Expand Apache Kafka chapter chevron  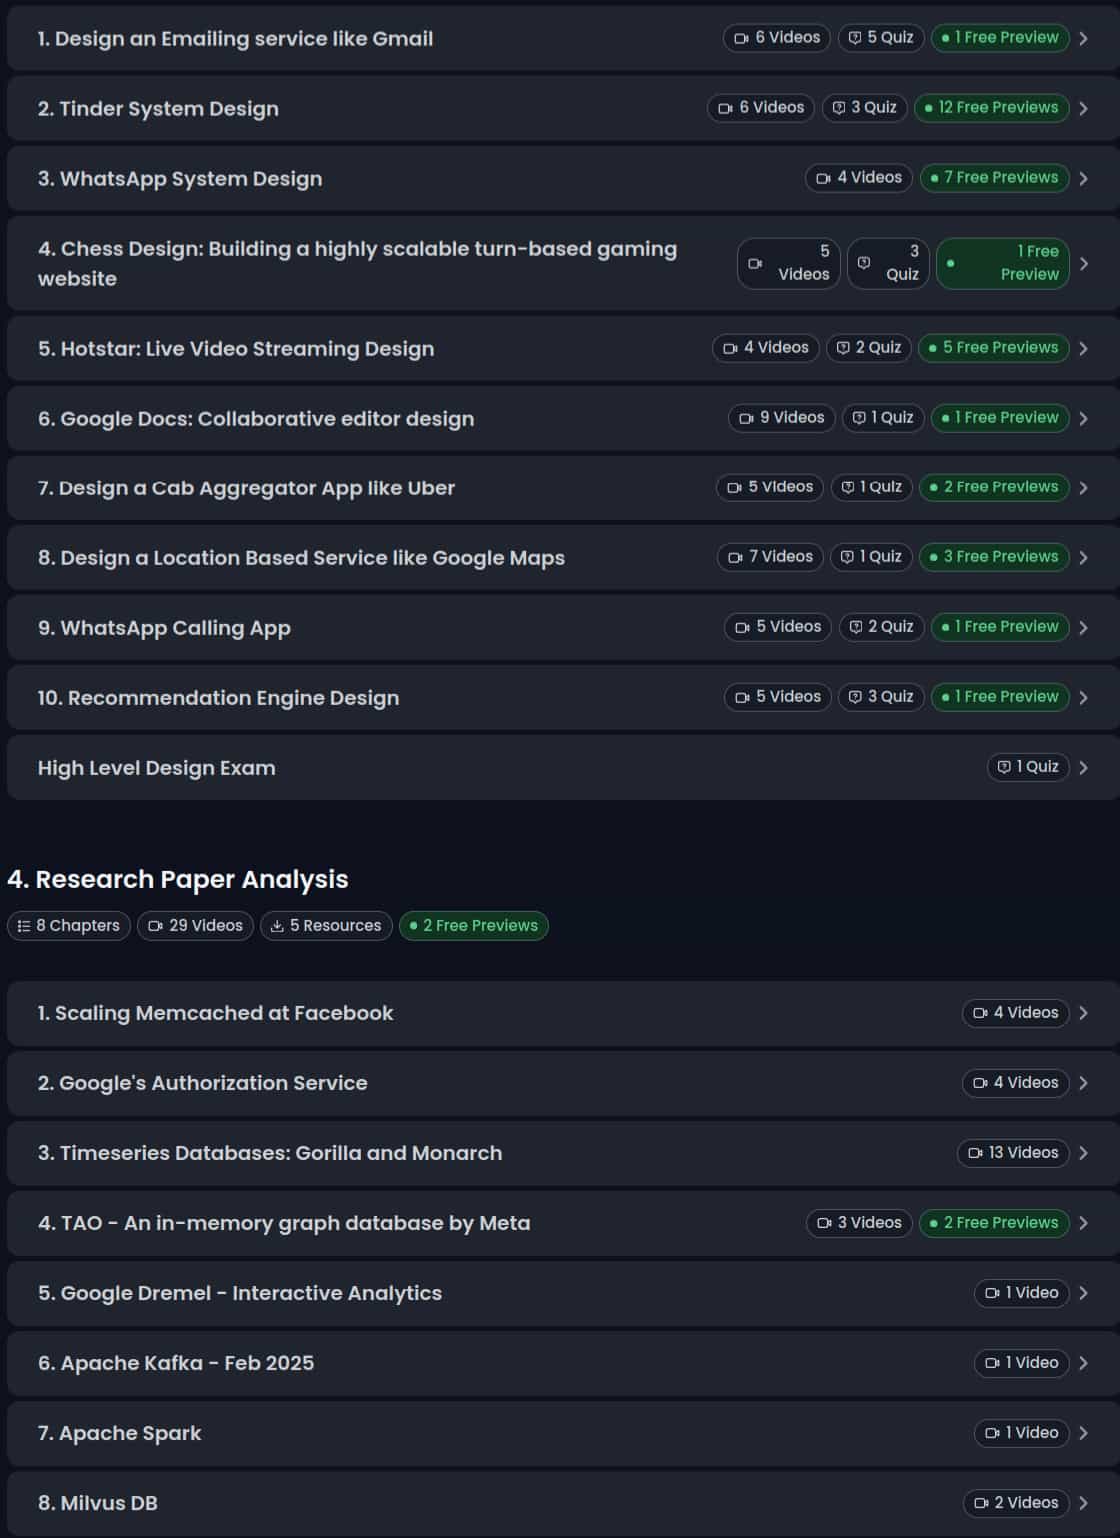[1083, 1363]
